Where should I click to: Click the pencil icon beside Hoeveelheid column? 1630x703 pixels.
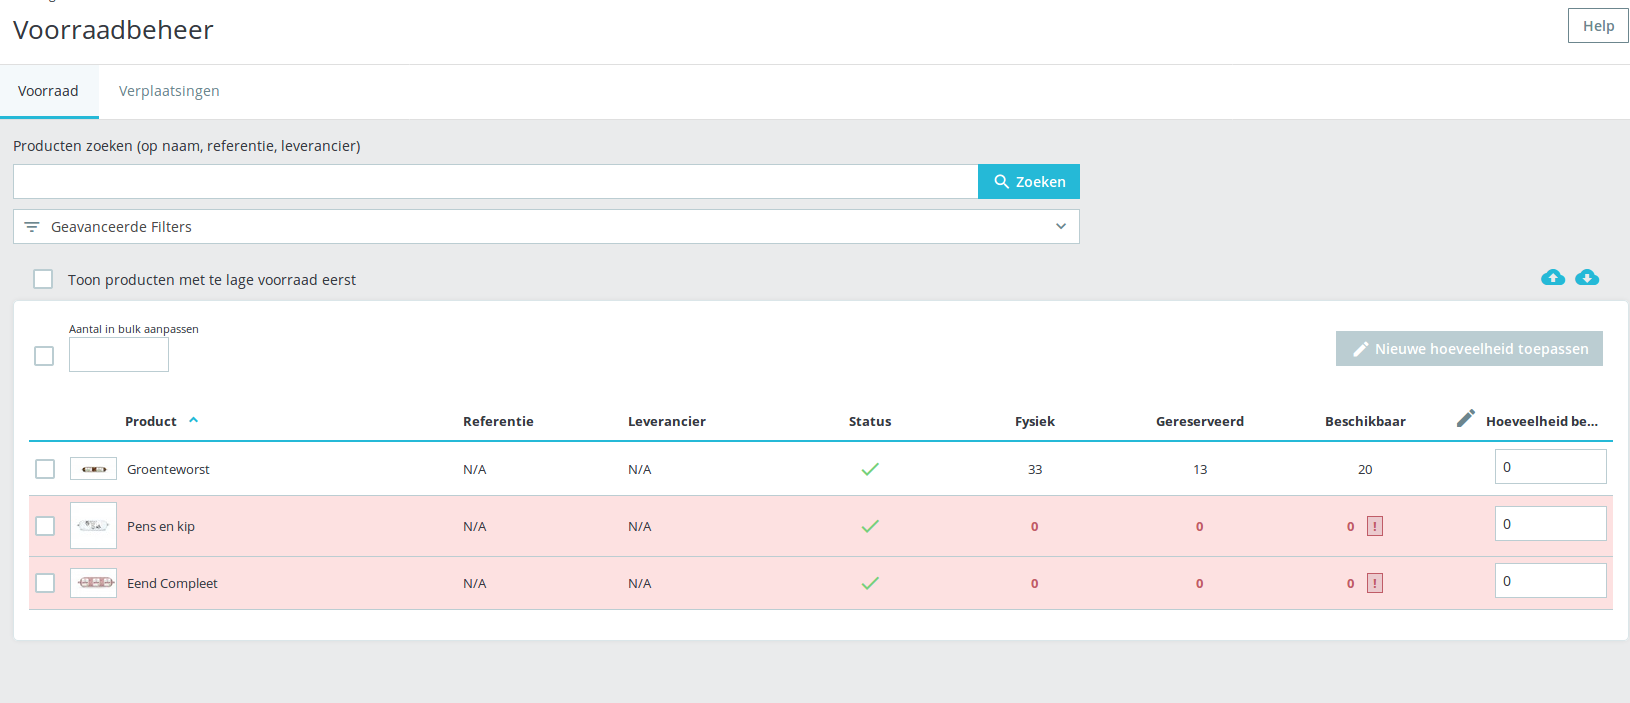point(1466,419)
